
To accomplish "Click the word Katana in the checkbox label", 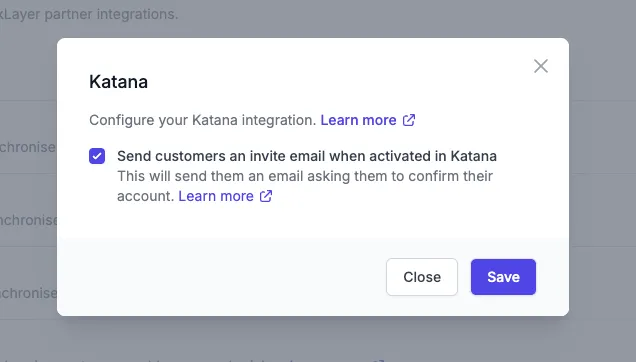I will pyautogui.click(x=474, y=156).
